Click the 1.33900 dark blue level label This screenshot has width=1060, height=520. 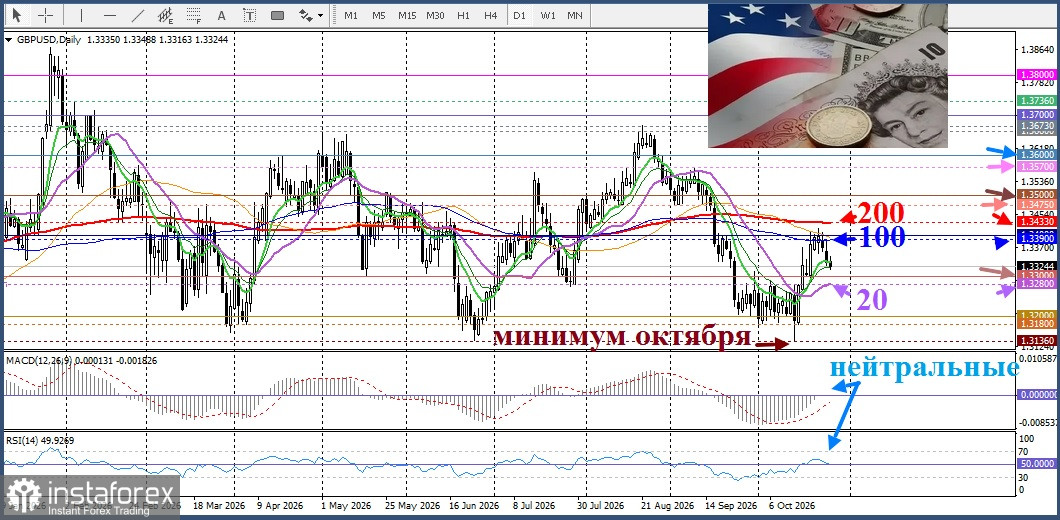[1036, 238]
